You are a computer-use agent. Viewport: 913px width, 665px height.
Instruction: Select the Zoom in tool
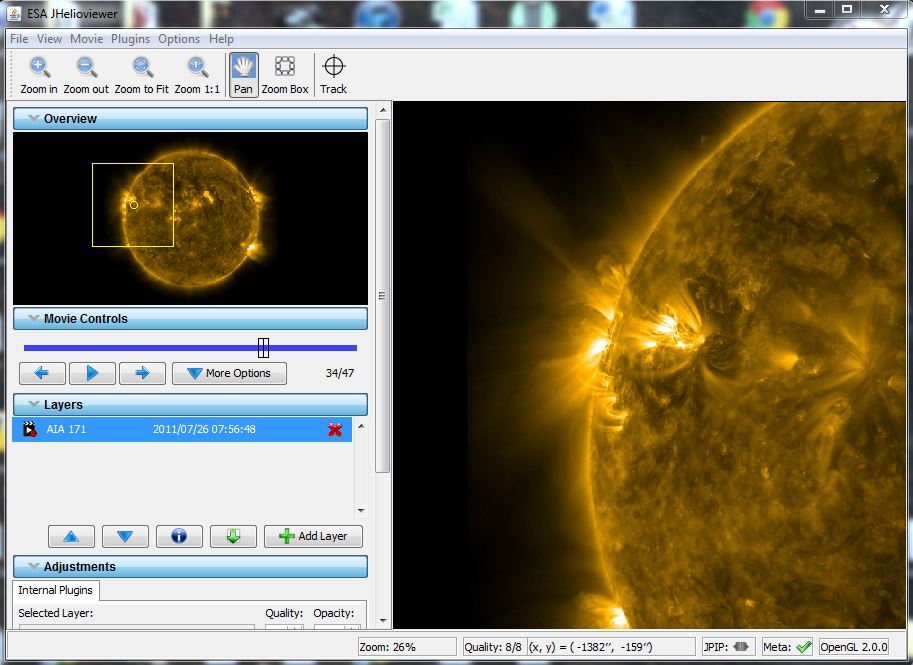point(38,75)
